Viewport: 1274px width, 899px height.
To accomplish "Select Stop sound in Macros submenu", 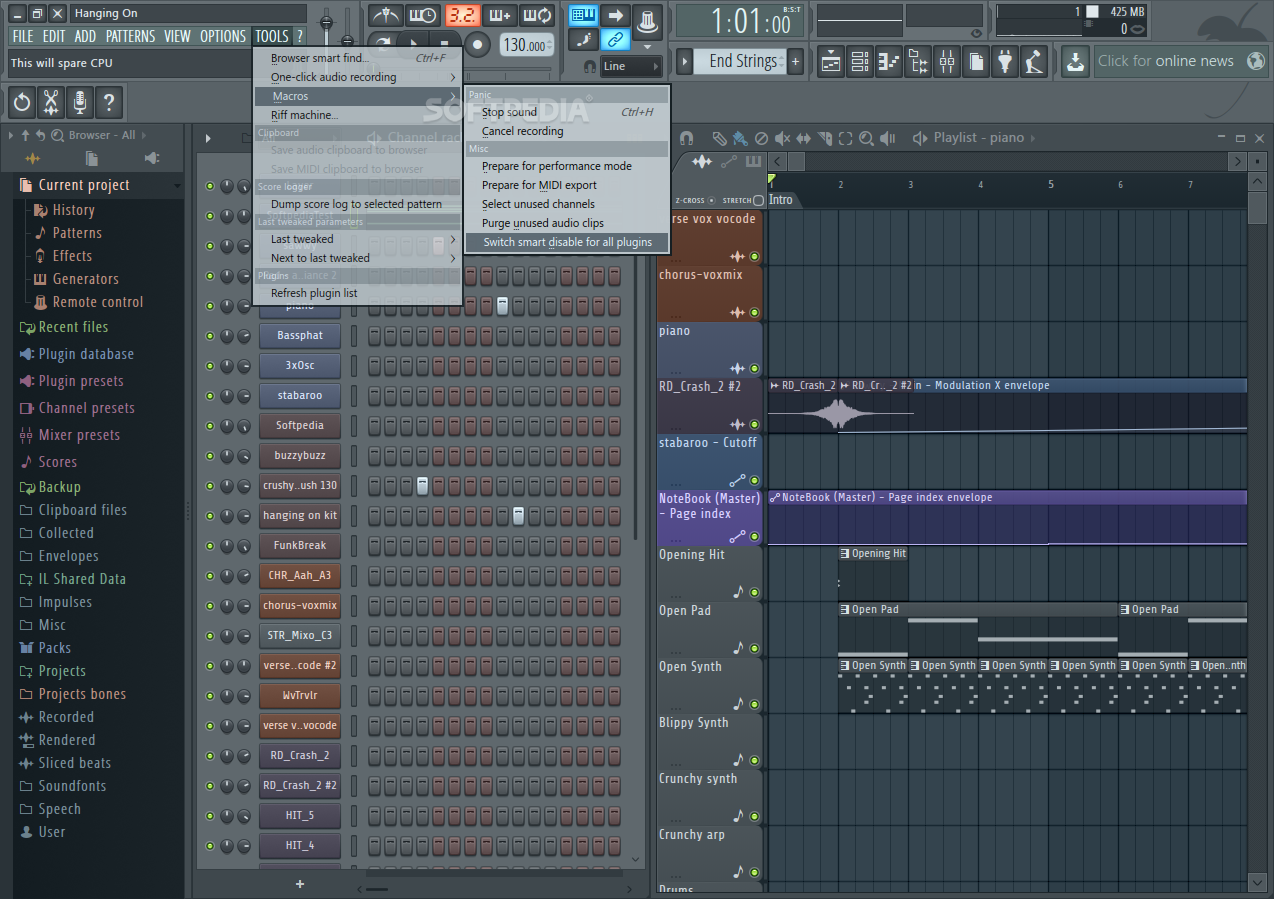I will [567, 112].
